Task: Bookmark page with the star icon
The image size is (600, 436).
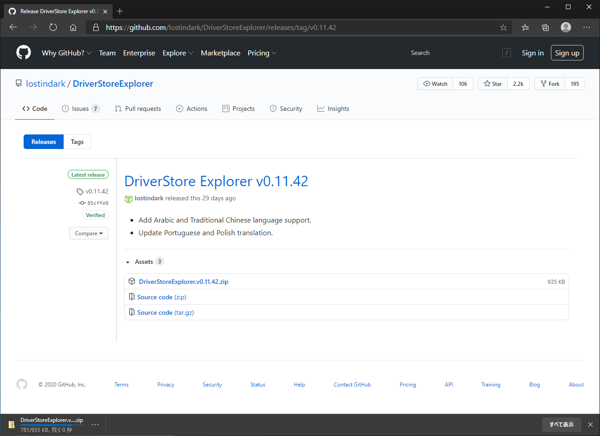Action: (x=503, y=28)
